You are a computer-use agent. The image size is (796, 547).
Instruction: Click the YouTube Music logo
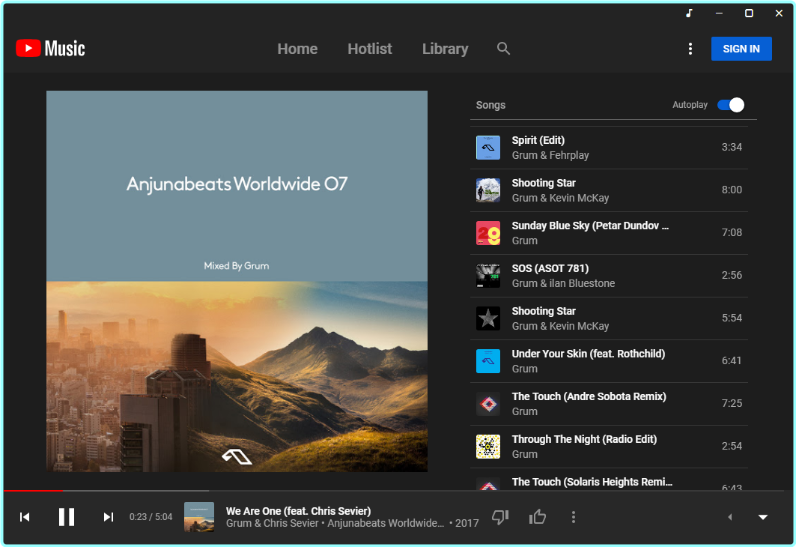[50, 49]
